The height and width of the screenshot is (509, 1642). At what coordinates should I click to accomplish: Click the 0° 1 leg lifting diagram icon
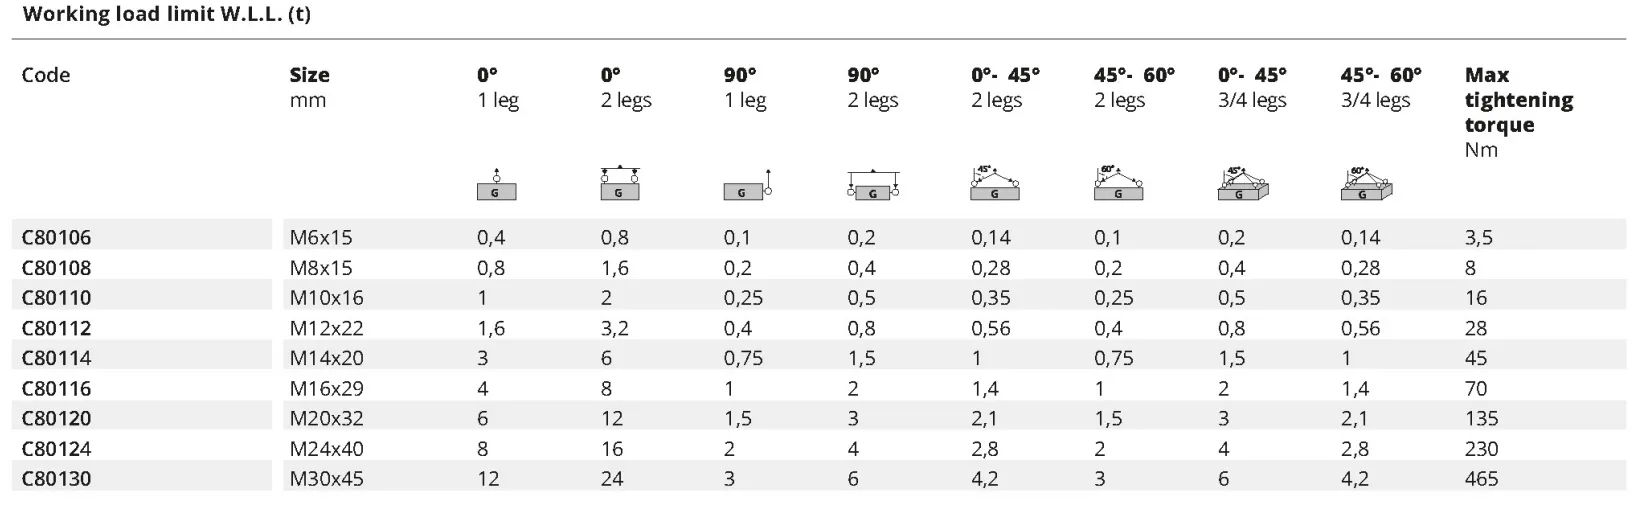496,184
